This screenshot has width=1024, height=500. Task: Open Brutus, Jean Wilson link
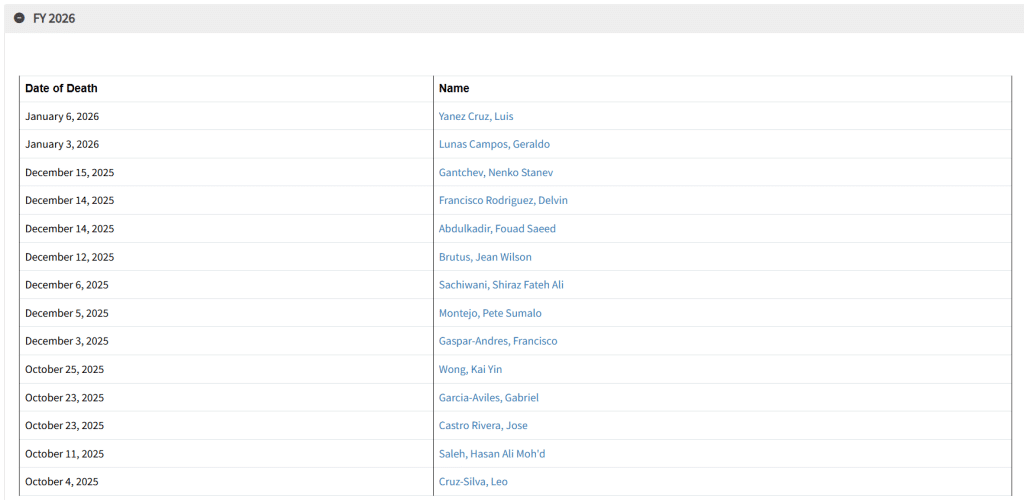pos(484,257)
